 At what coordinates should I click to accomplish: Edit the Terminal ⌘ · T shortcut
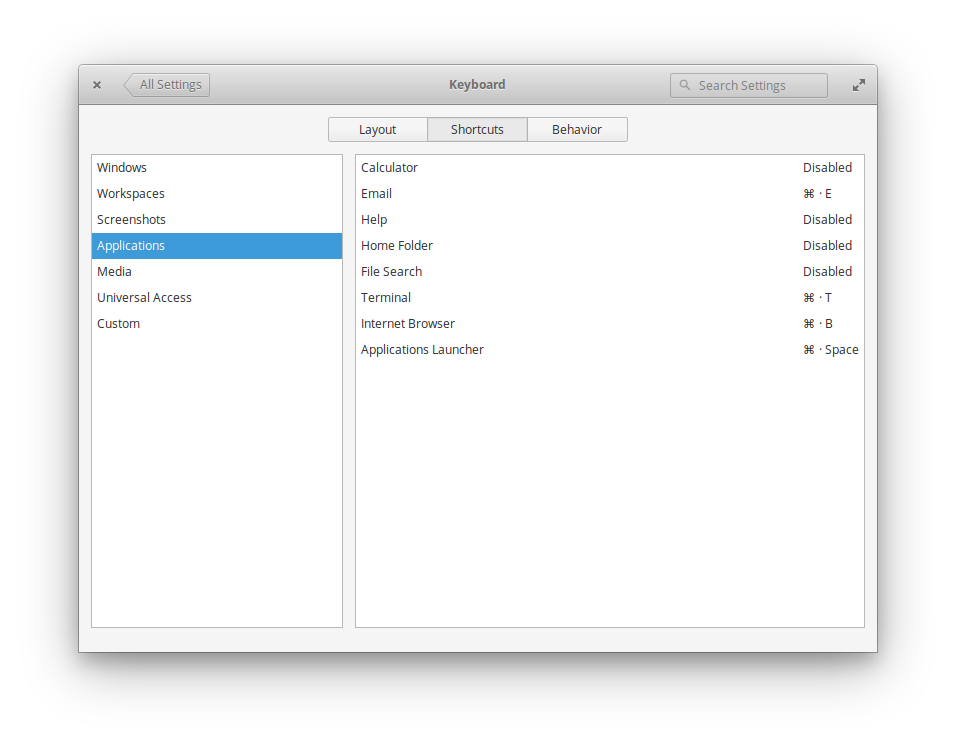click(818, 298)
